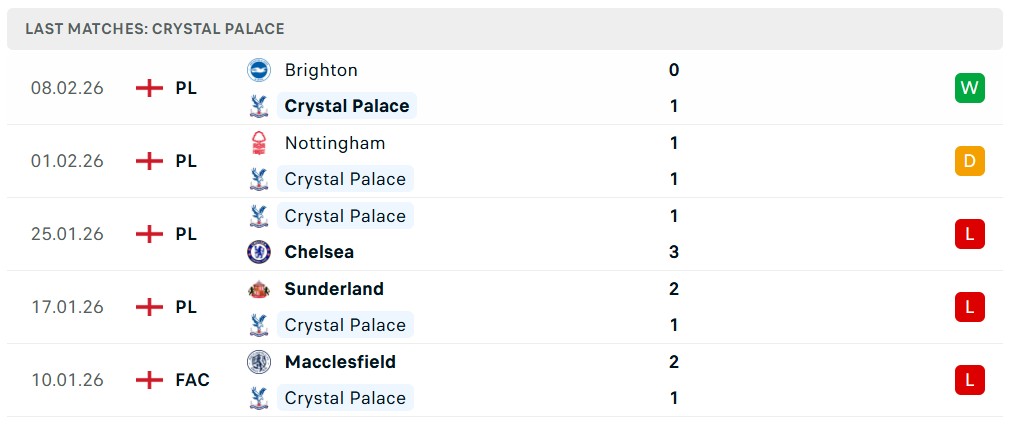Click England flag on 08.02.26 row

[x=150, y=88]
